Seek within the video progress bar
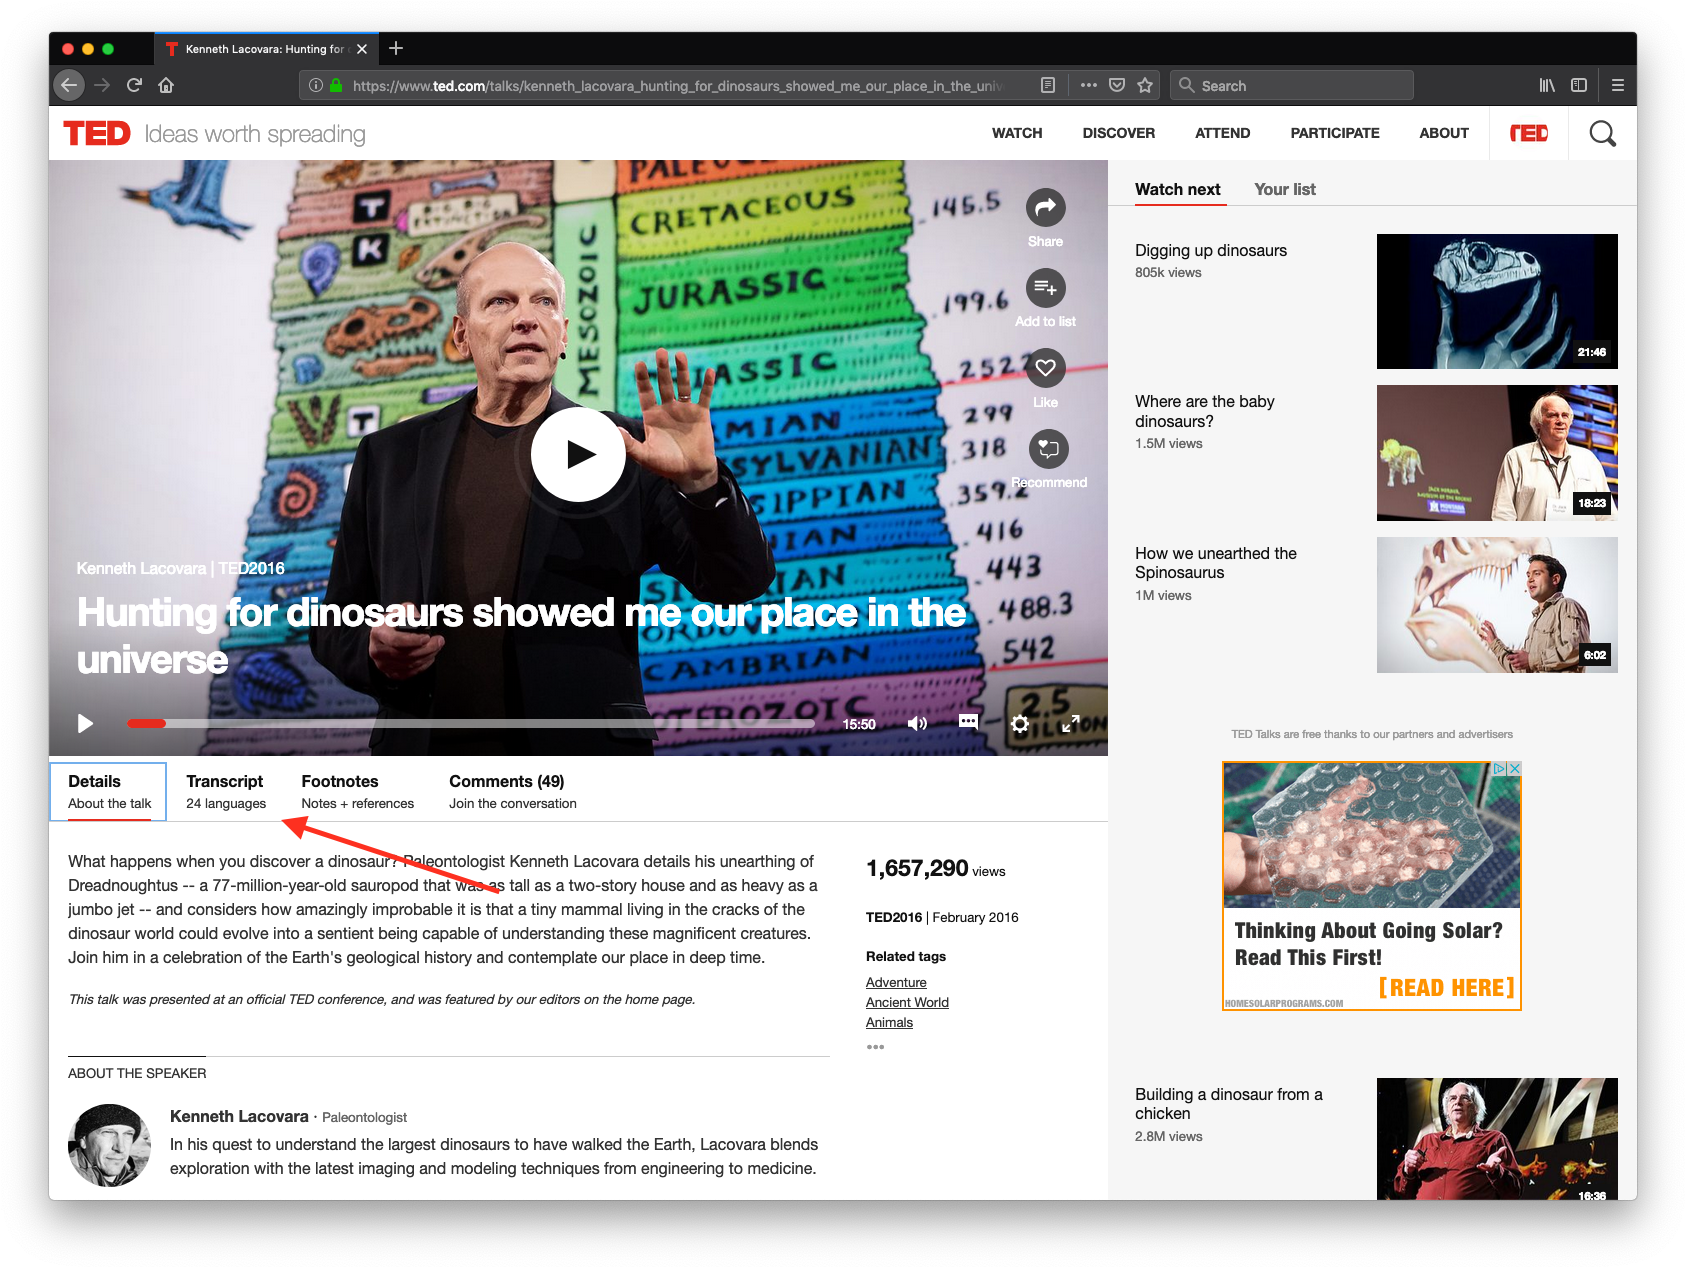1685x1267 pixels. point(470,723)
